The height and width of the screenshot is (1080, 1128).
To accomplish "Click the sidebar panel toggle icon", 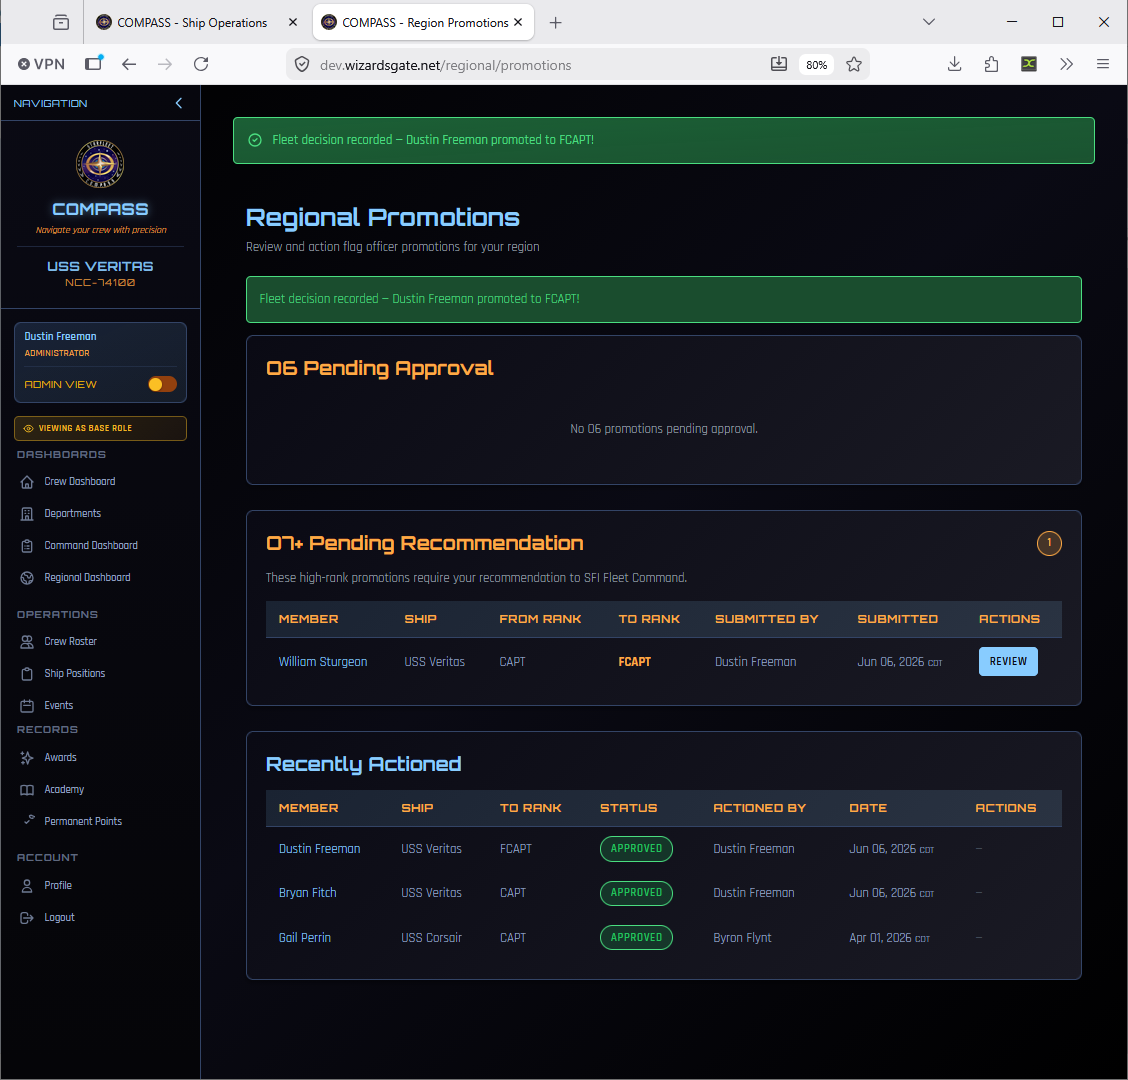I will pos(94,63).
